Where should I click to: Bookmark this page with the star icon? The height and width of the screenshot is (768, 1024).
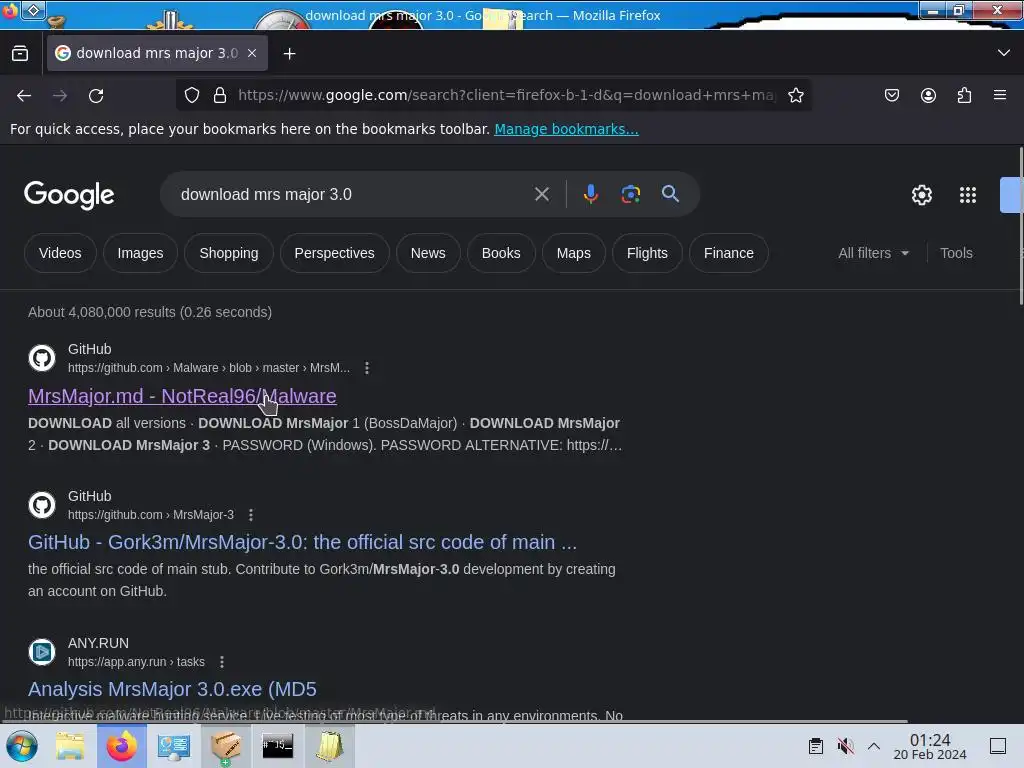point(795,95)
